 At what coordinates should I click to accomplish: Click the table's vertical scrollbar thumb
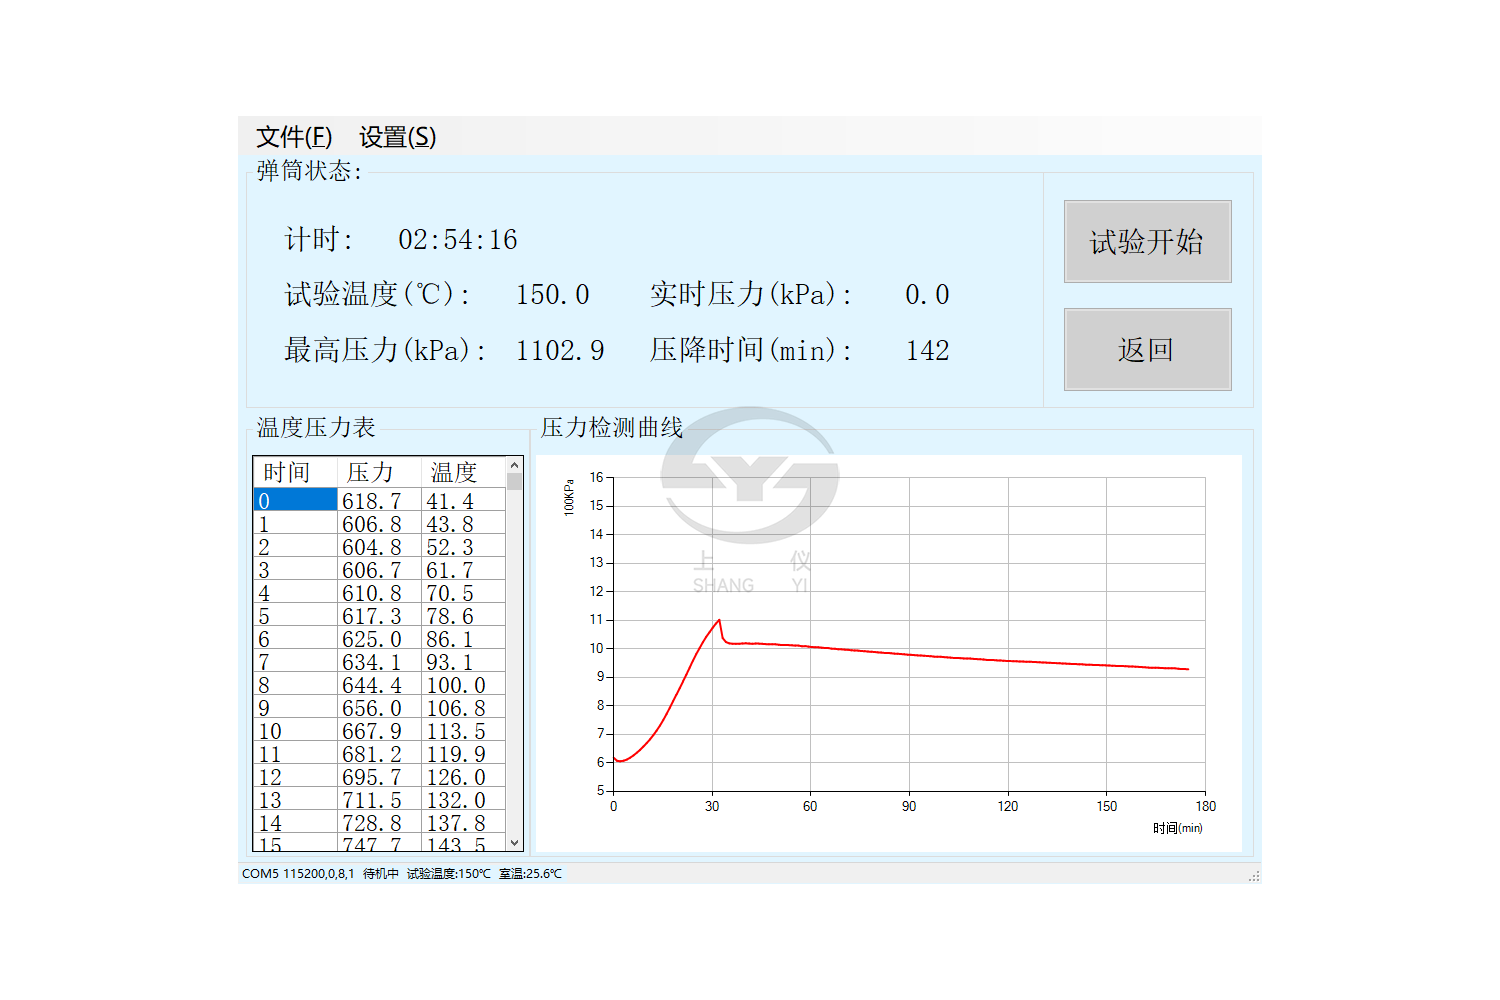(x=515, y=482)
